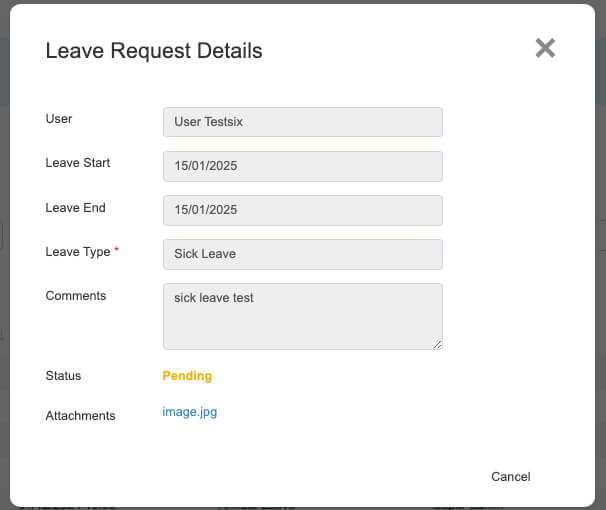
Task: Click the Comments box resize handle
Action: pyautogui.click(x=437, y=344)
